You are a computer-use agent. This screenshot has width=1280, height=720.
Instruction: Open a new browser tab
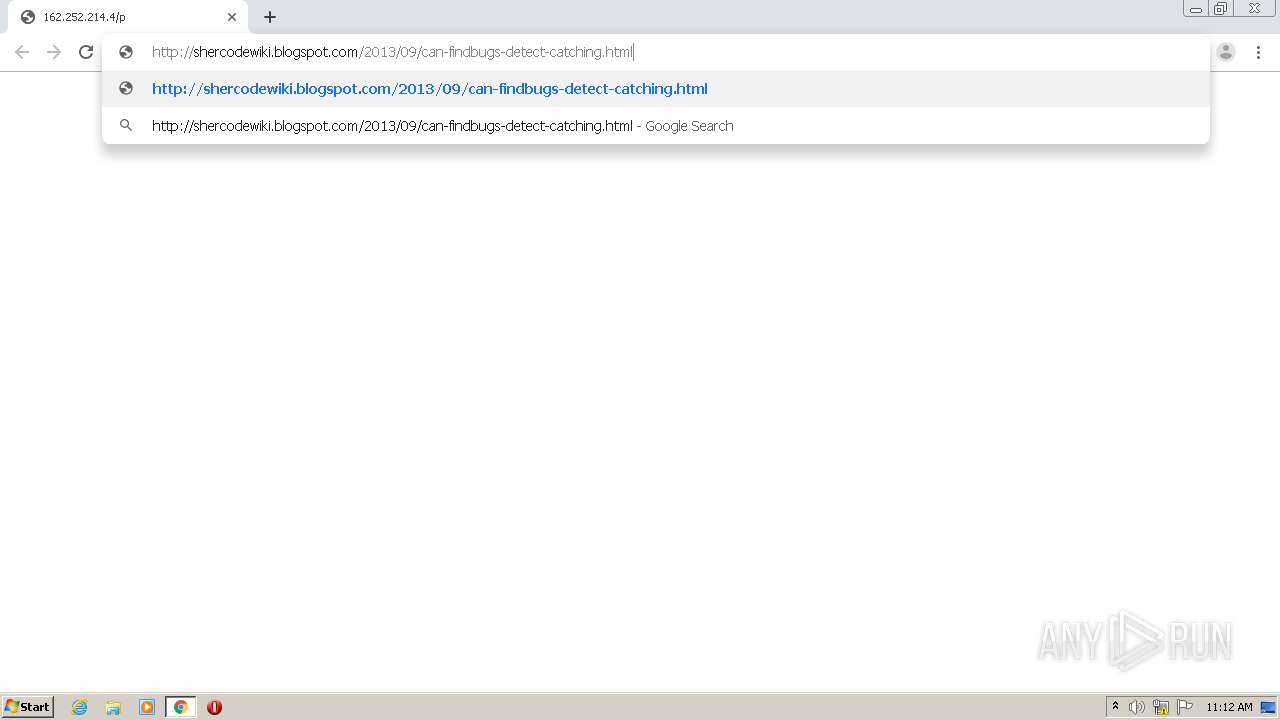270,17
